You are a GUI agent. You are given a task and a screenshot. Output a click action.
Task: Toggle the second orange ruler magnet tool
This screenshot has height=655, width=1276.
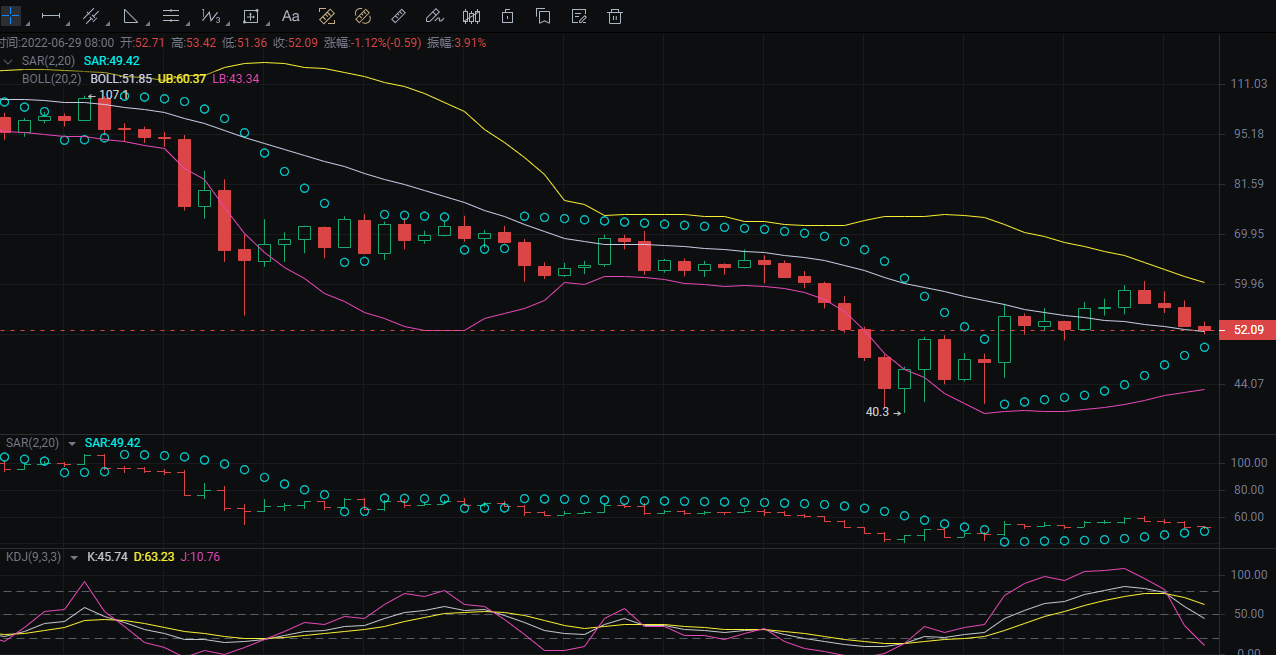coord(362,16)
